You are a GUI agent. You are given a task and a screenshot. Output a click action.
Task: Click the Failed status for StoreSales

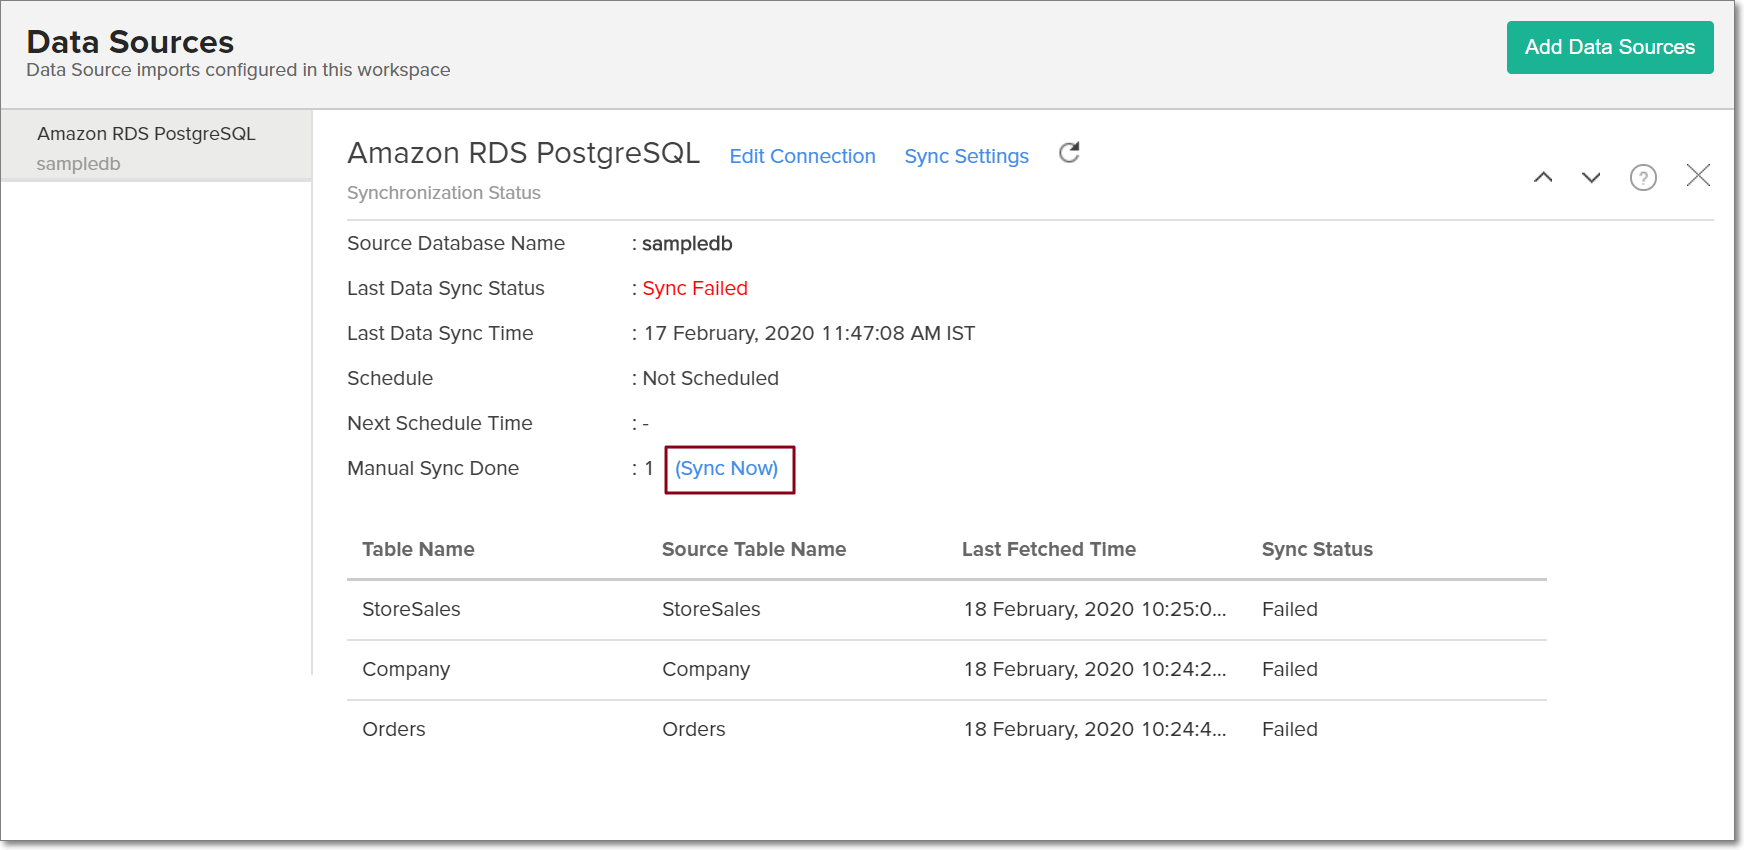tap(1289, 609)
